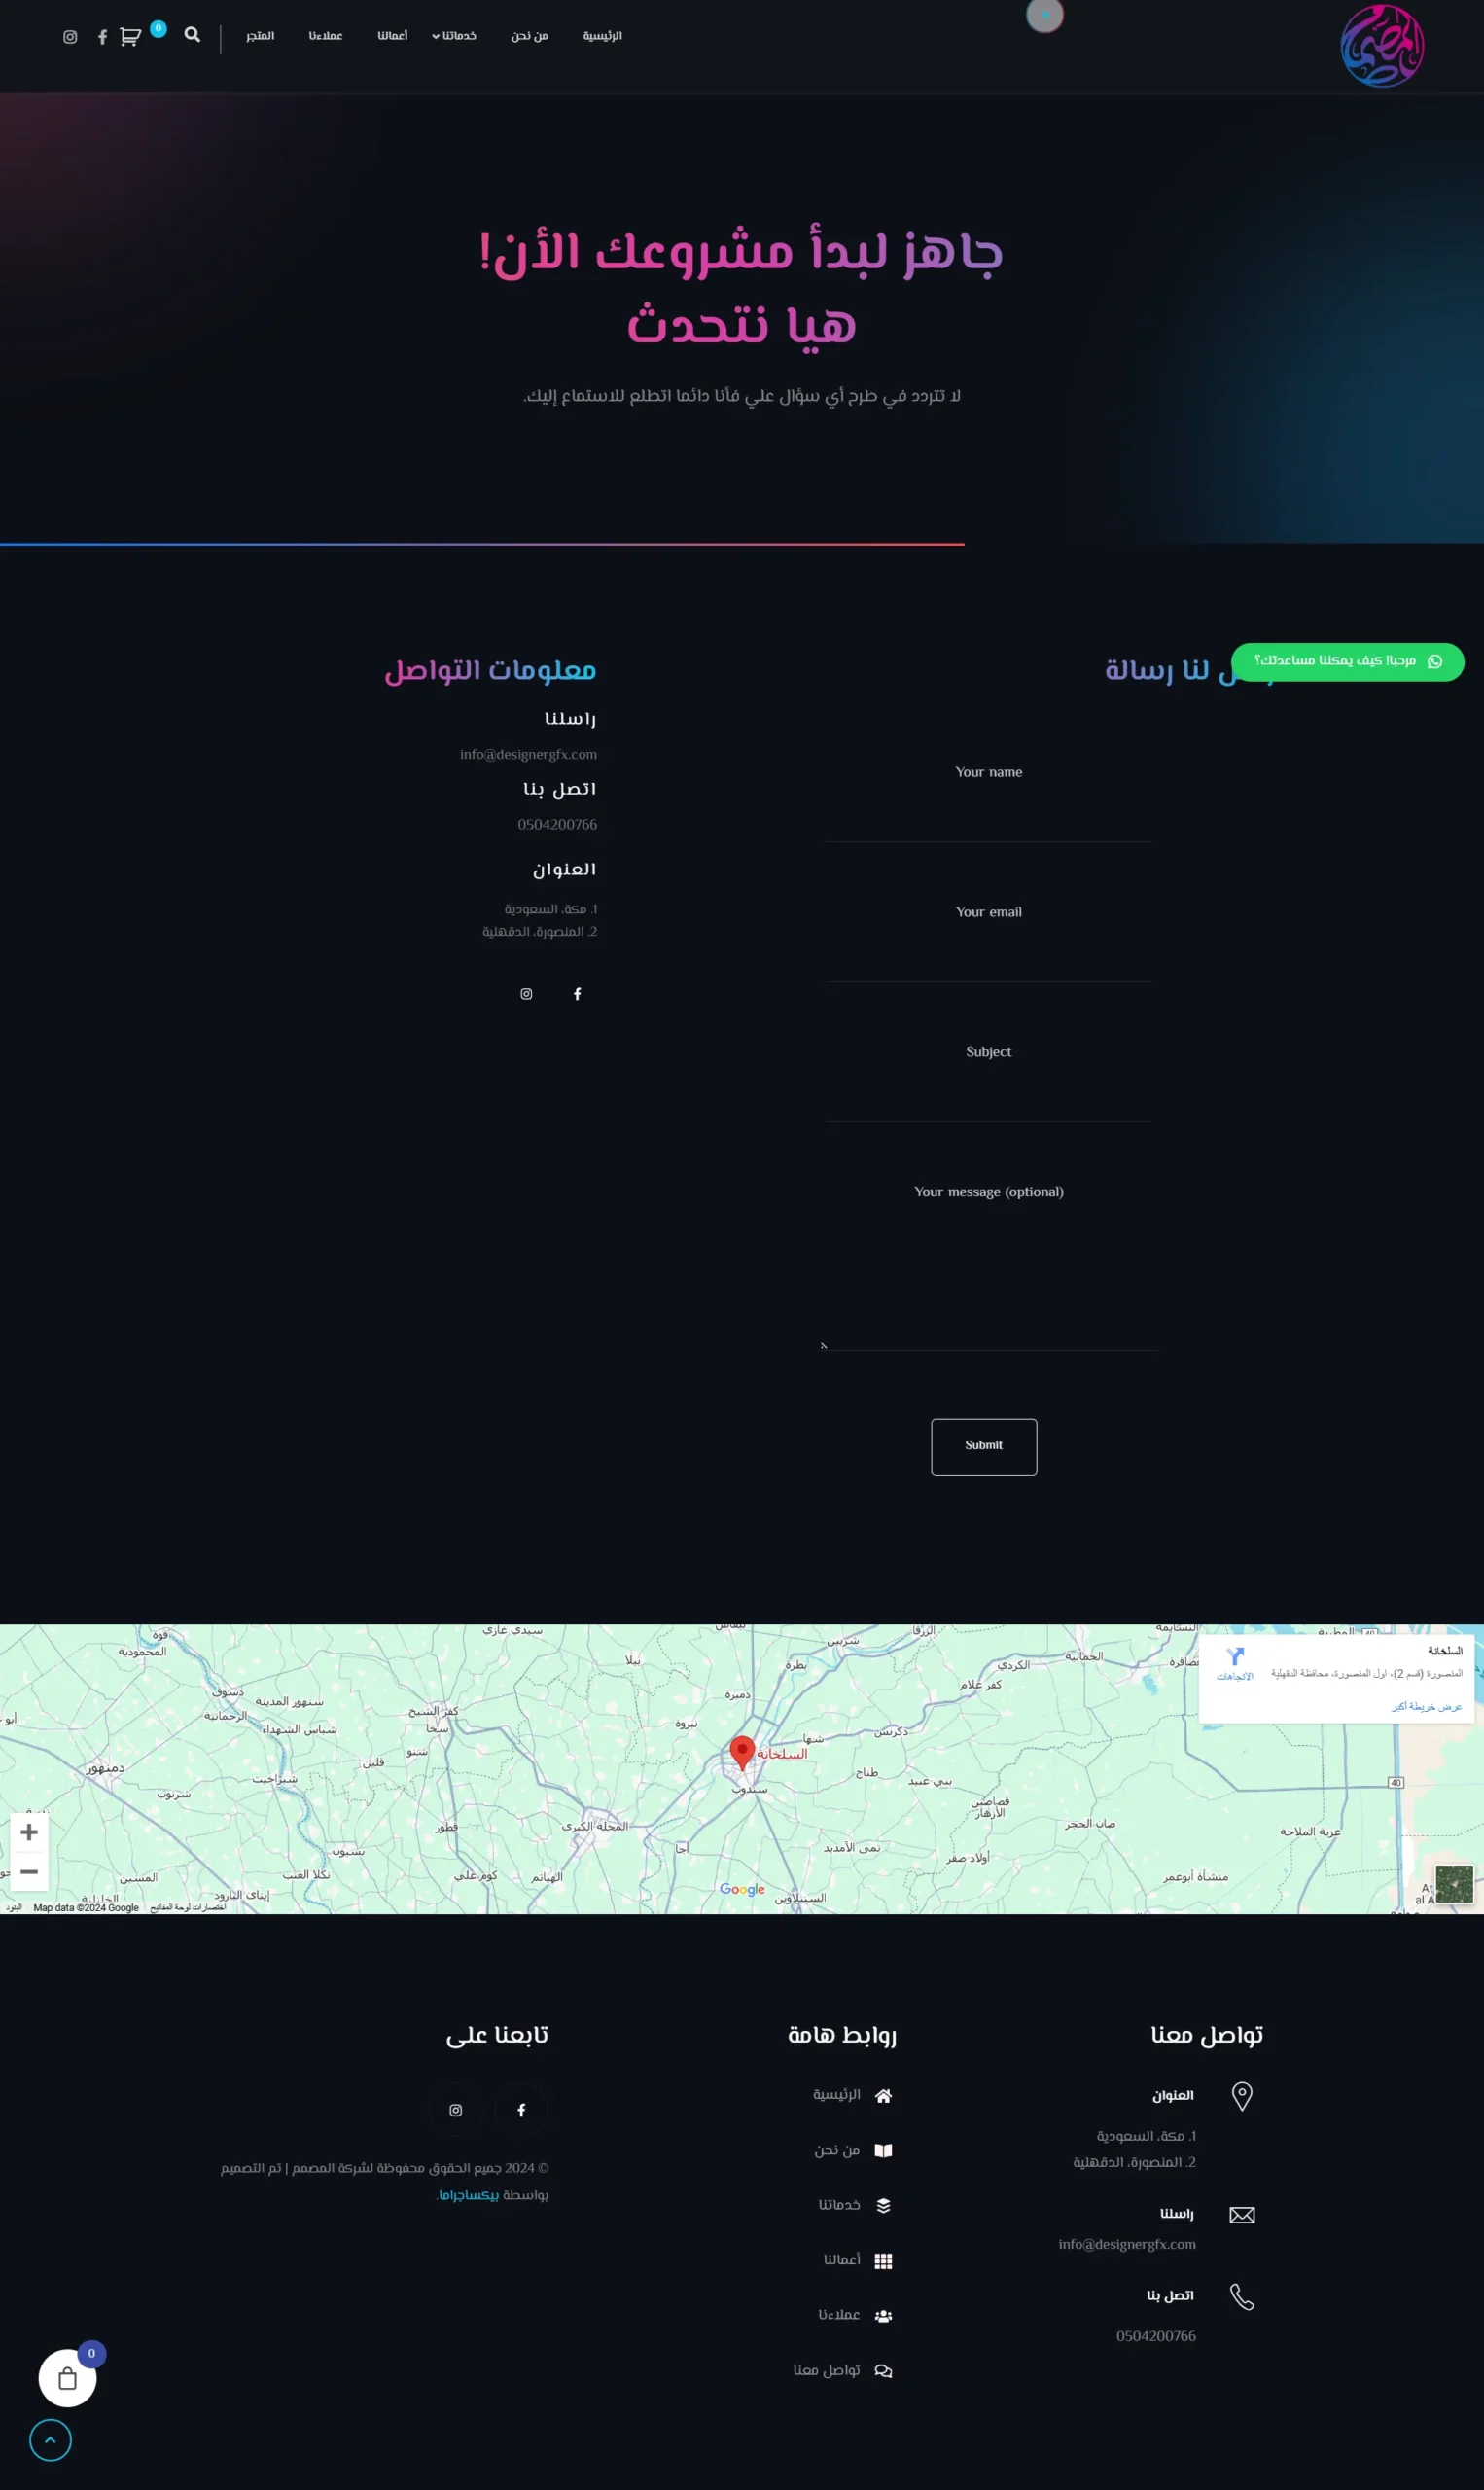Open the shopping cart in the header
The height and width of the screenshot is (2490, 1484).
point(130,37)
